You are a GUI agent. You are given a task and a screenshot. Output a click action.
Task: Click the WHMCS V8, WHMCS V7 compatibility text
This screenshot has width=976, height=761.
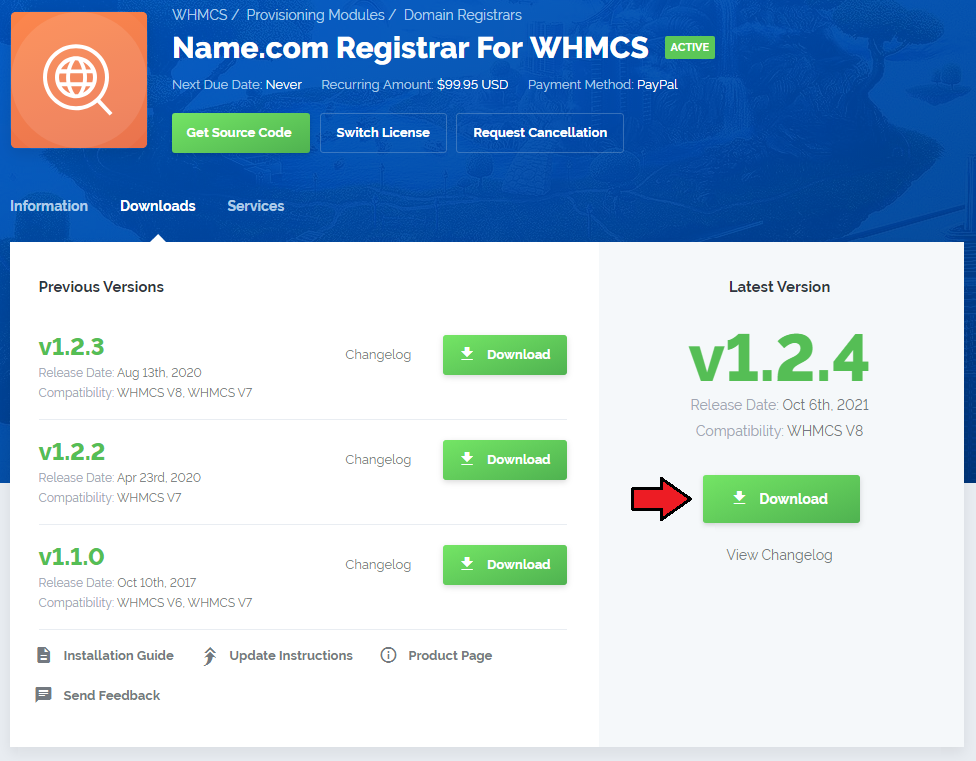[185, 393]
